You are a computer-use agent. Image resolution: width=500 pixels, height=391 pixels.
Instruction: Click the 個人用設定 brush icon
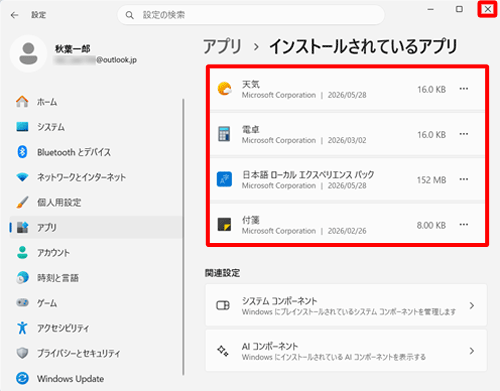coord(22,202)
